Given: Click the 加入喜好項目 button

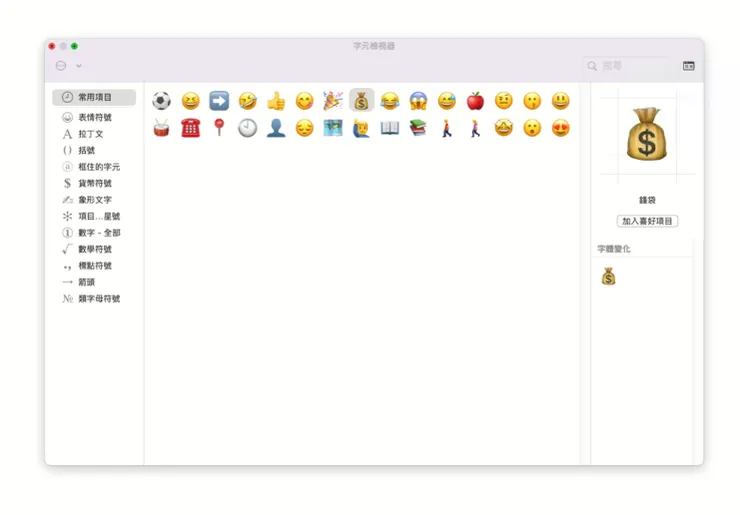Looking at the screenshot, I should [647, 221].
